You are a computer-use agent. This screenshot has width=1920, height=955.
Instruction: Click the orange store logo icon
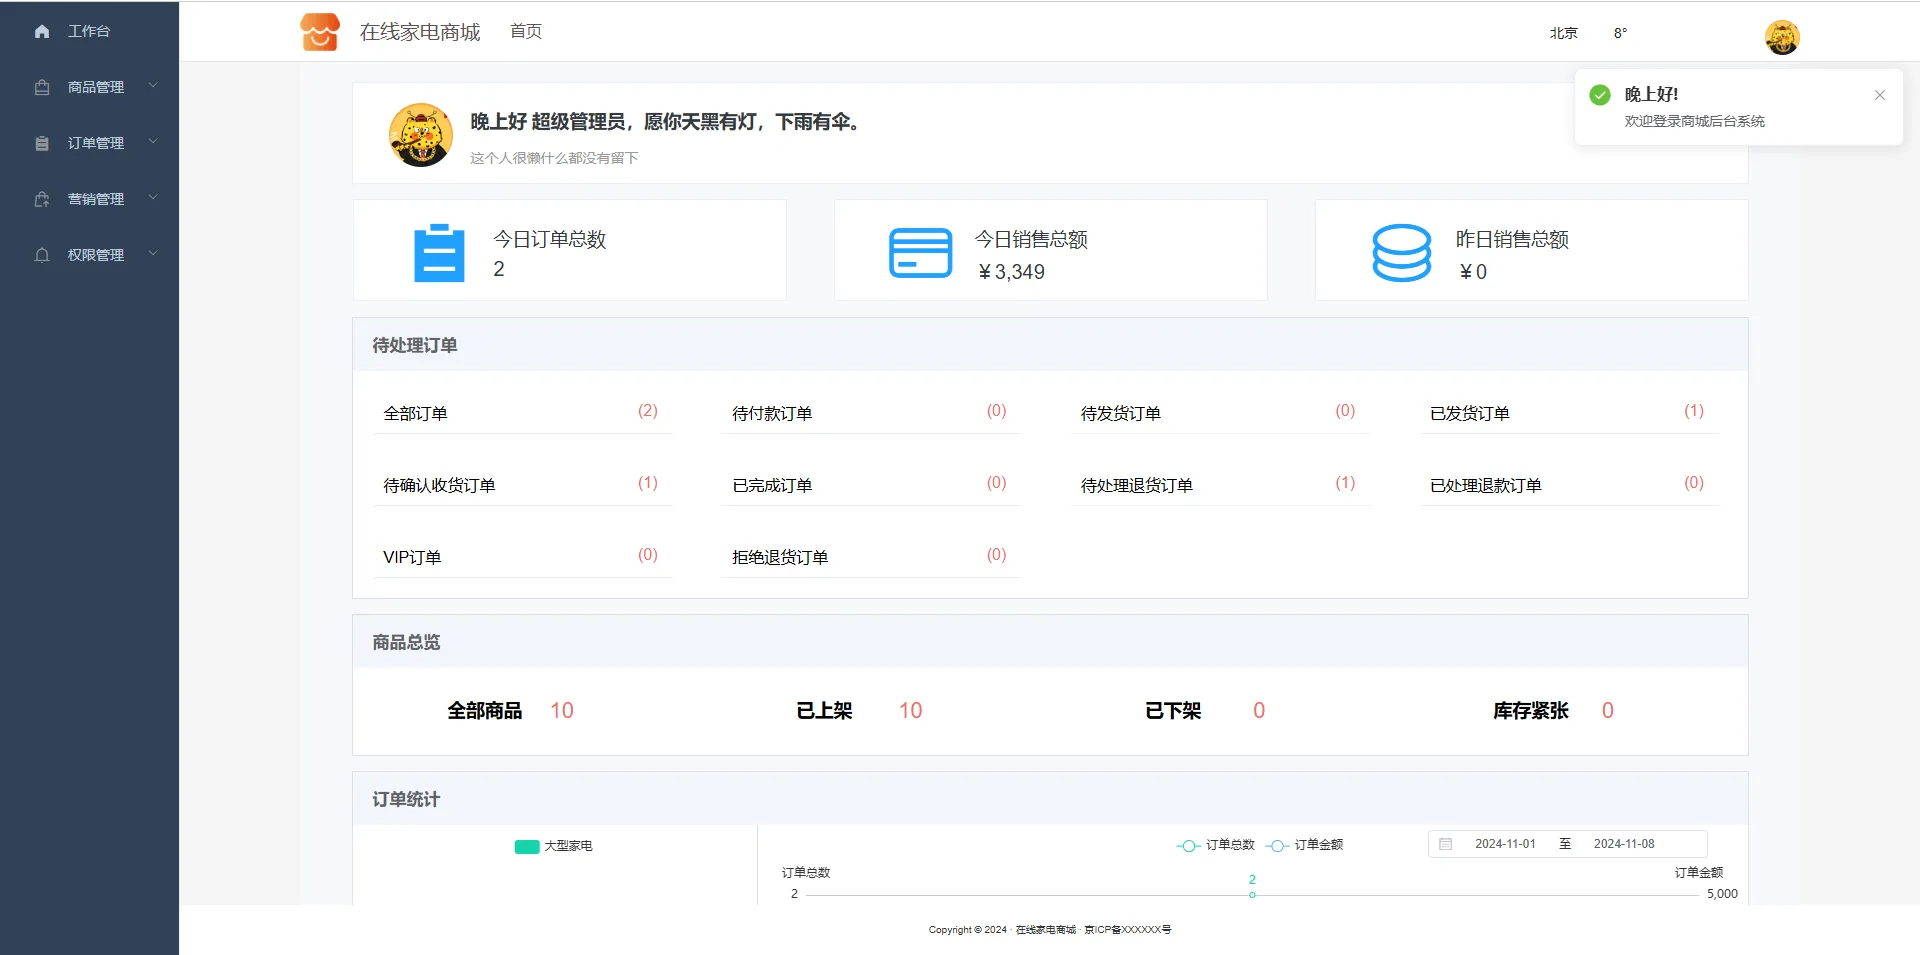coord(320,32)
